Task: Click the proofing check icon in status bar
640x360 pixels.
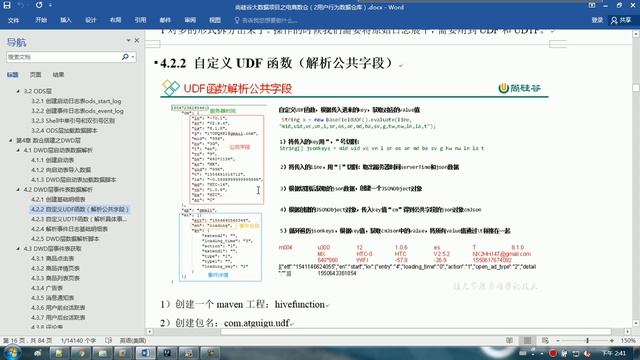Action: coord(108,340)
